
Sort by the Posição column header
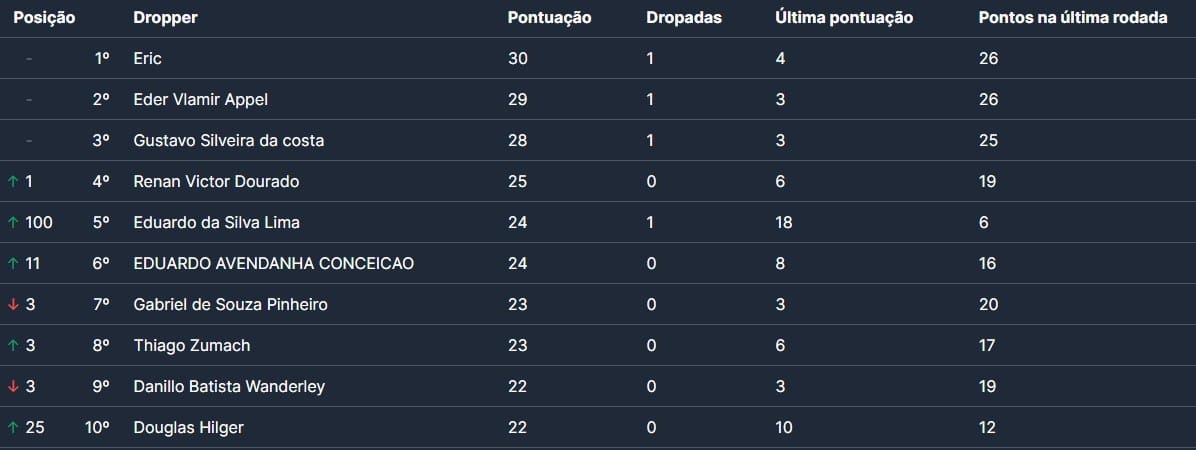[x=44, y=18]
